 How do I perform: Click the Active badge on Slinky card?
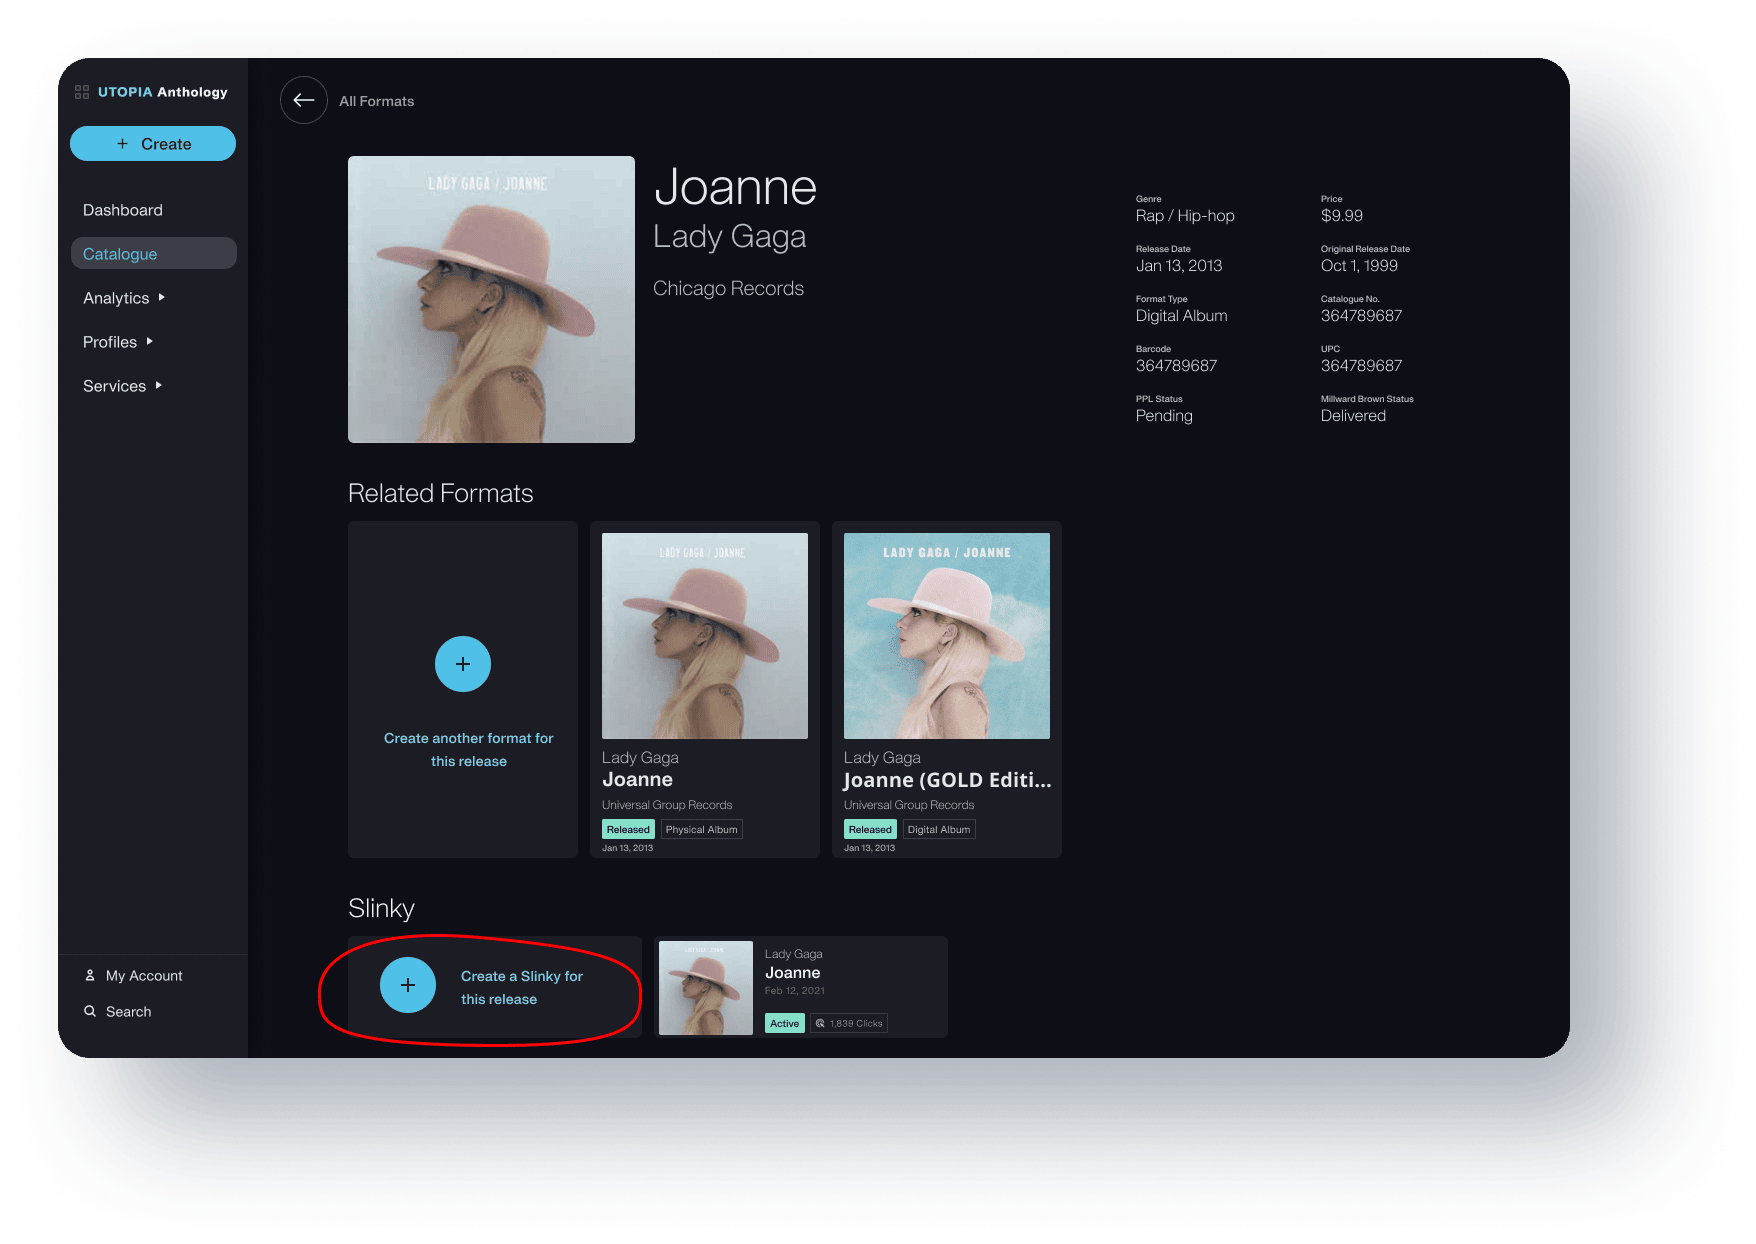[785, 1023]
